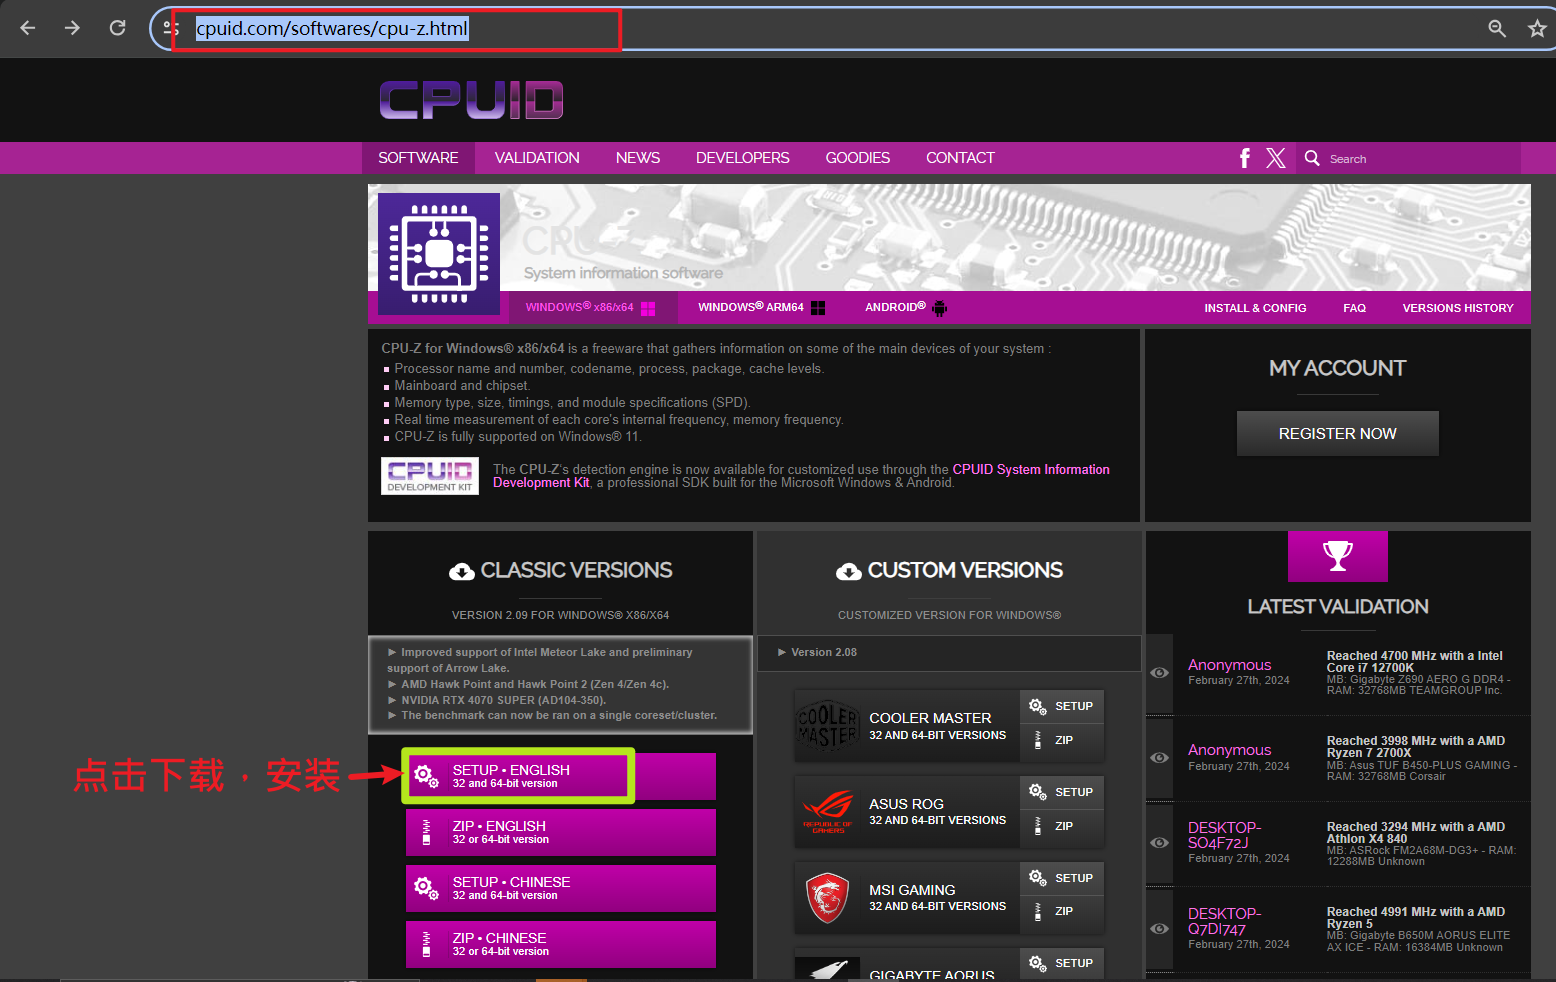Click the MSI Gaming dragon logo
Viewport: 1556px width, 982px height.
(828, 897)
